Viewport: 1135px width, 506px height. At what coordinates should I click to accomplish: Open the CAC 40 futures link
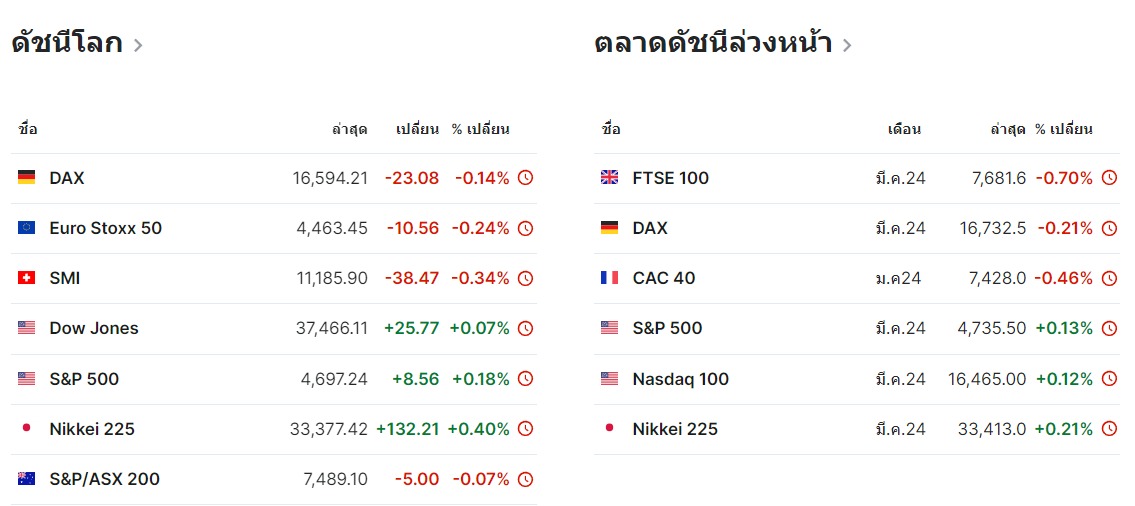click(664, 278)
